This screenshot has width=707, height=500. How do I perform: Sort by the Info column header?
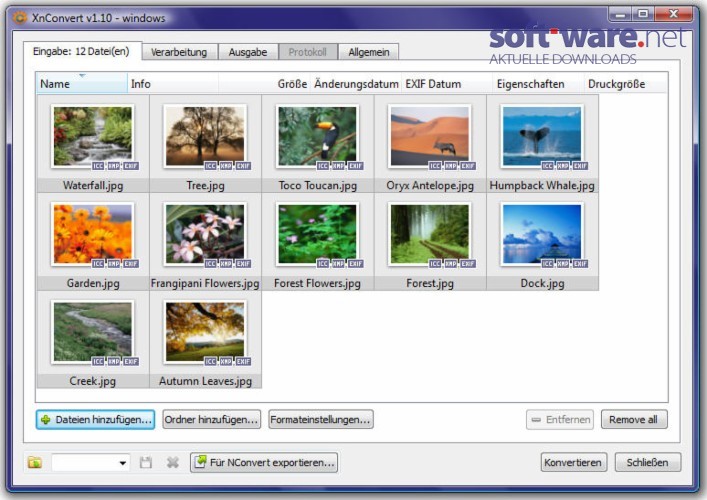(x=173, y=84)
